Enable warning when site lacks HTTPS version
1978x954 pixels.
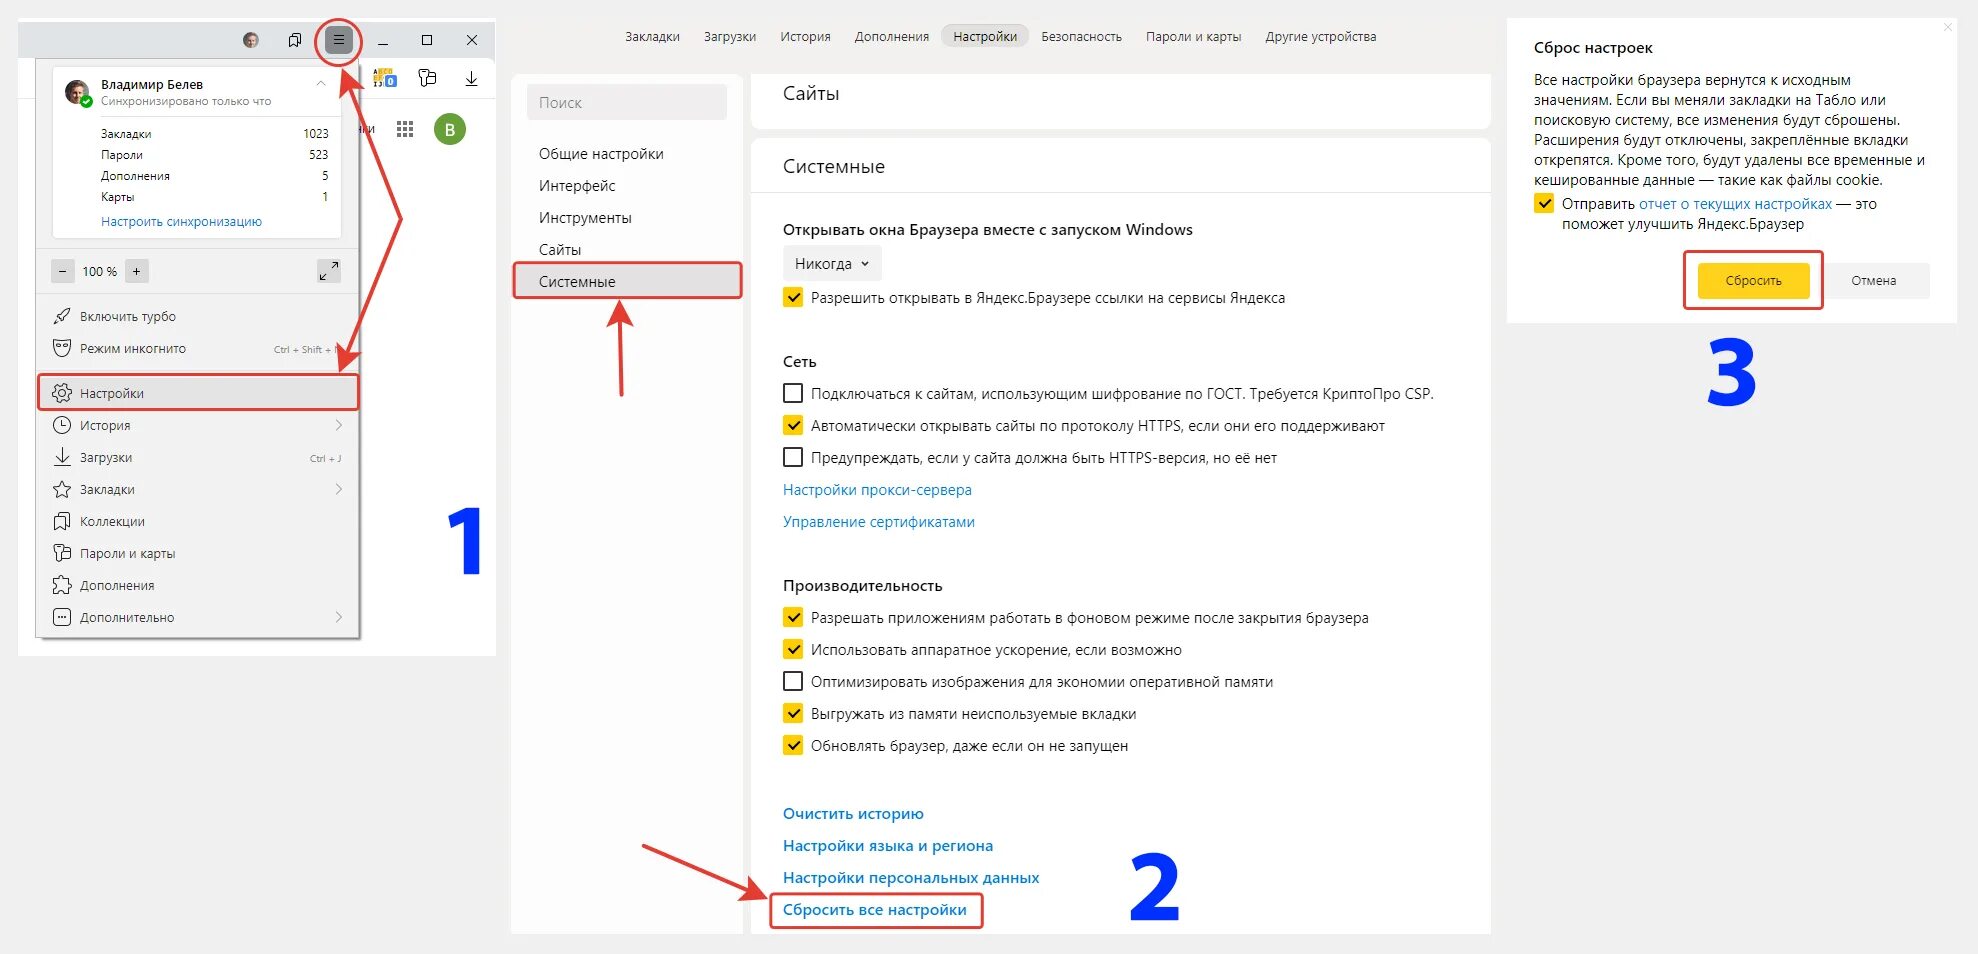click(x=793, y=457)
